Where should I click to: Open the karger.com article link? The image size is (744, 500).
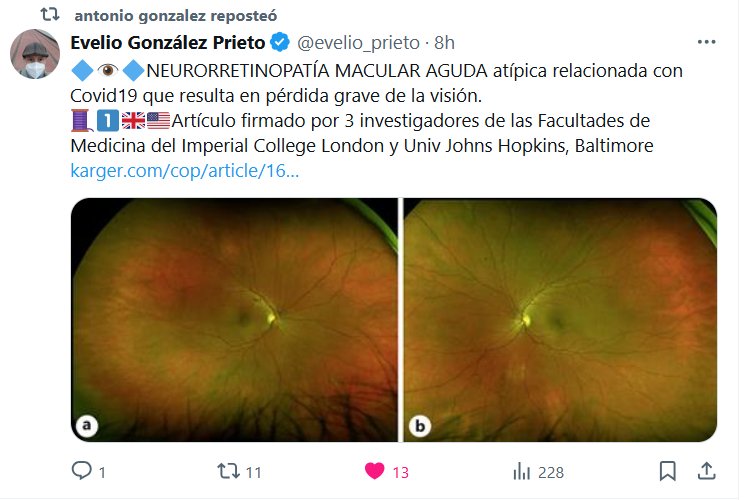185,171
